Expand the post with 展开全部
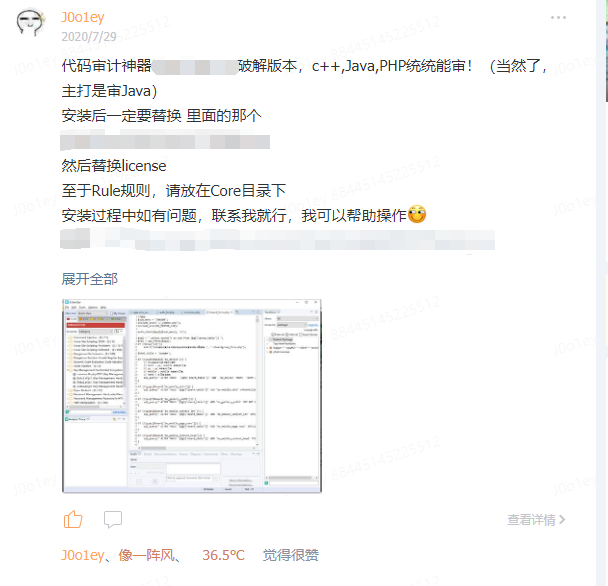The height and width of the screenshot is (586, 608). point(90,279)
